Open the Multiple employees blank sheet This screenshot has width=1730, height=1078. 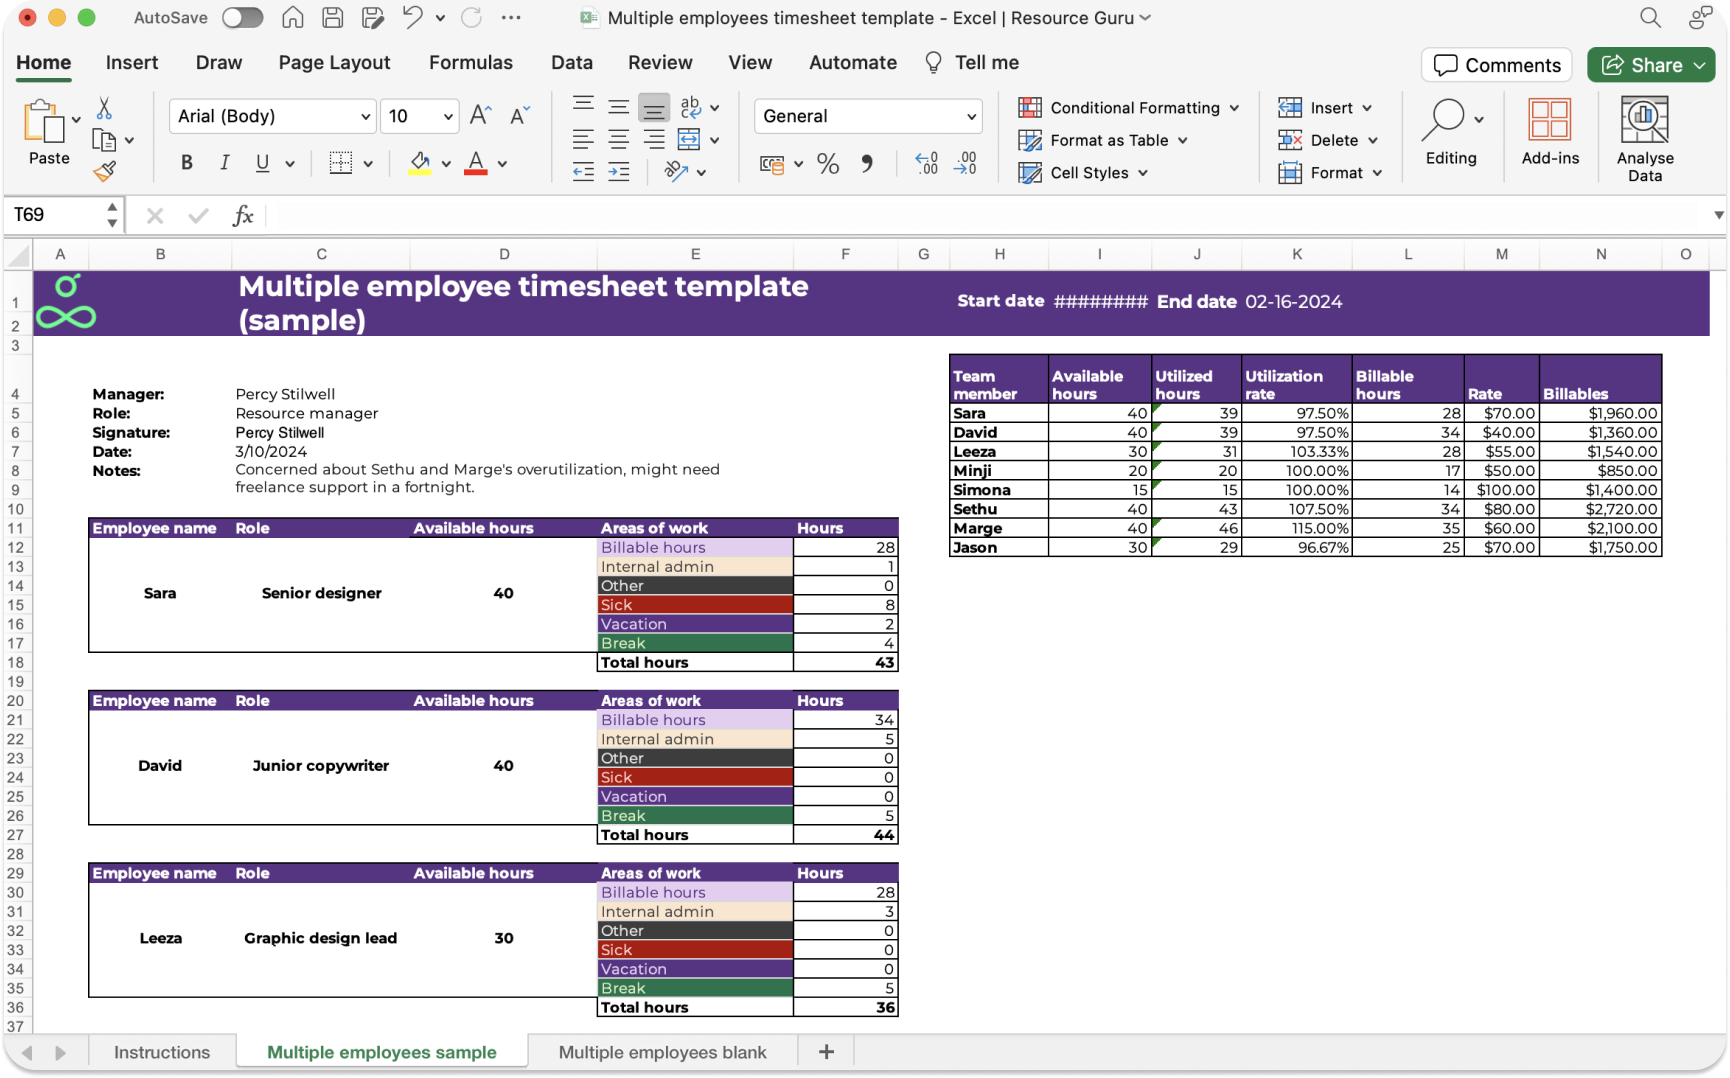[x=662, y=1051]
